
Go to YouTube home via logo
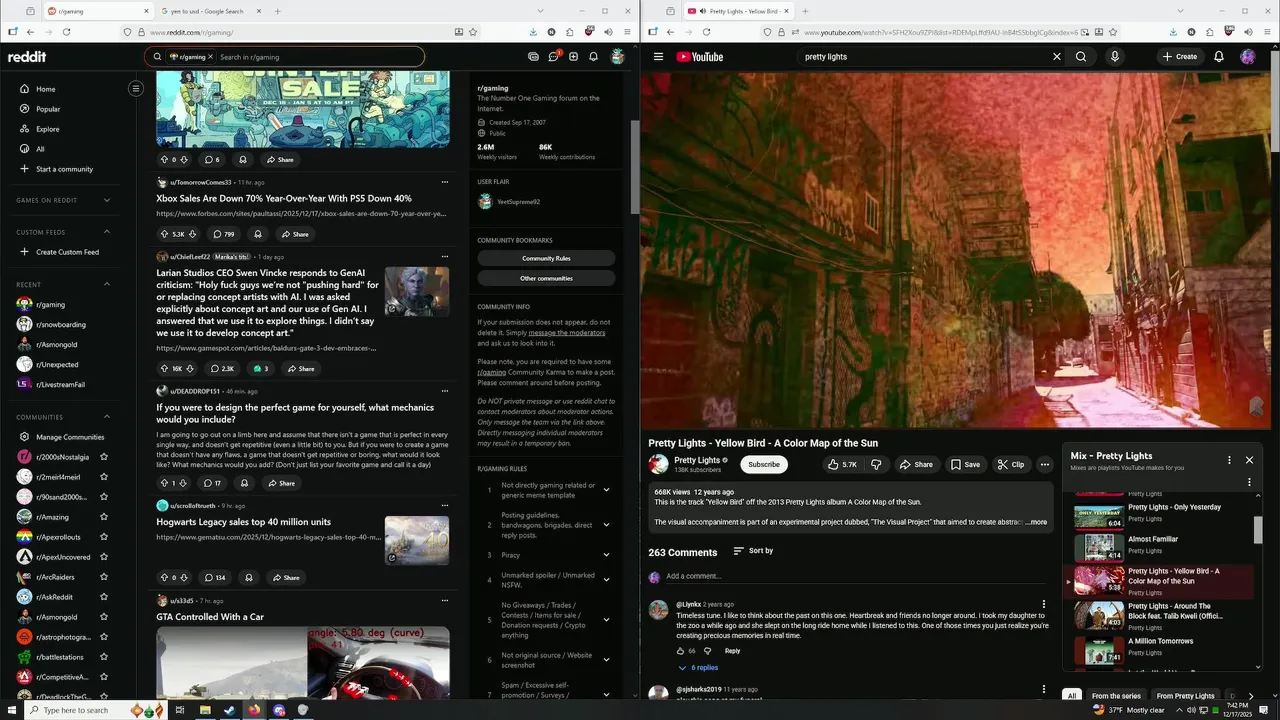pos(700,57)
